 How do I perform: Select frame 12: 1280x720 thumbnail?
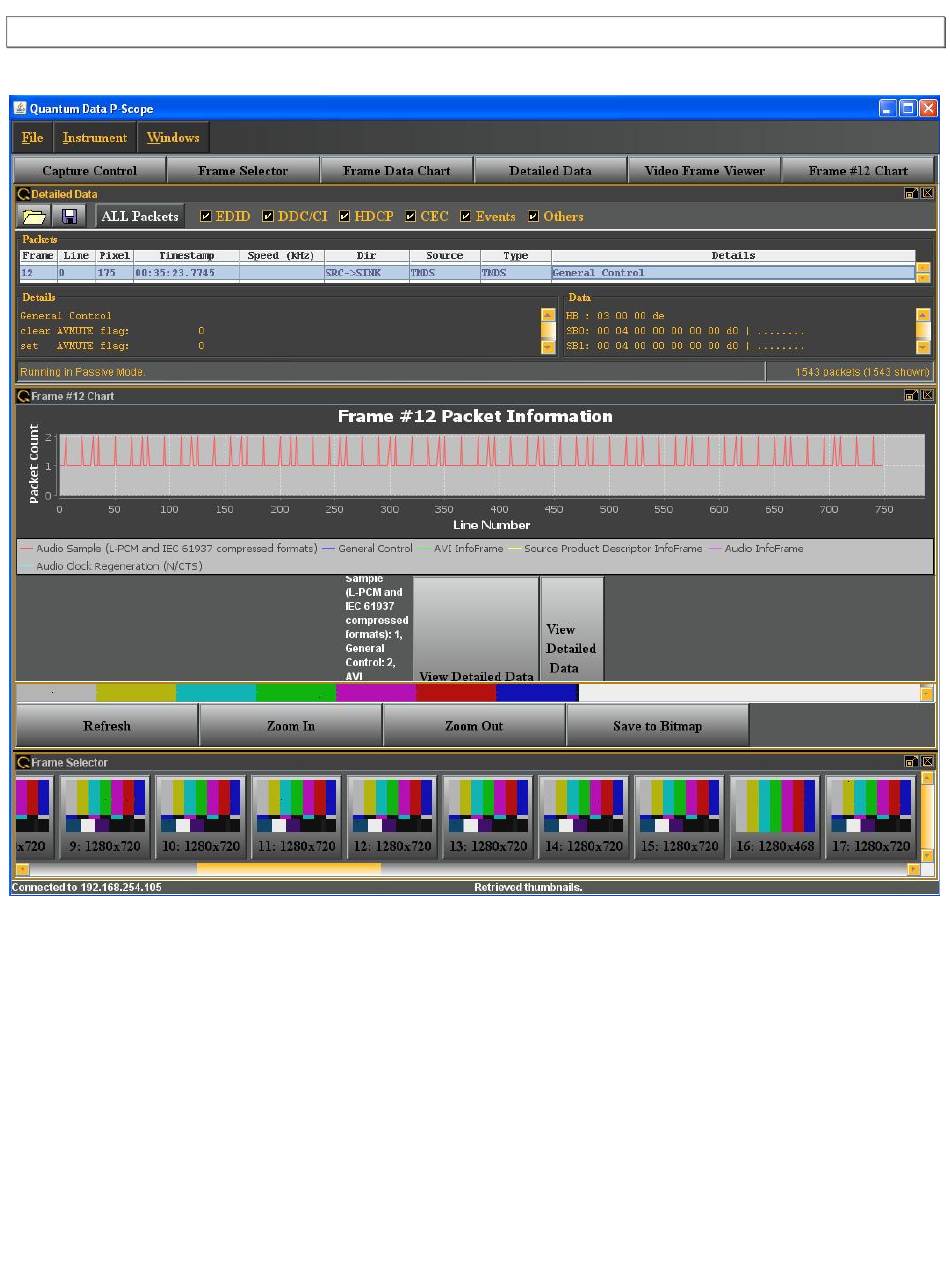[392, 816]
